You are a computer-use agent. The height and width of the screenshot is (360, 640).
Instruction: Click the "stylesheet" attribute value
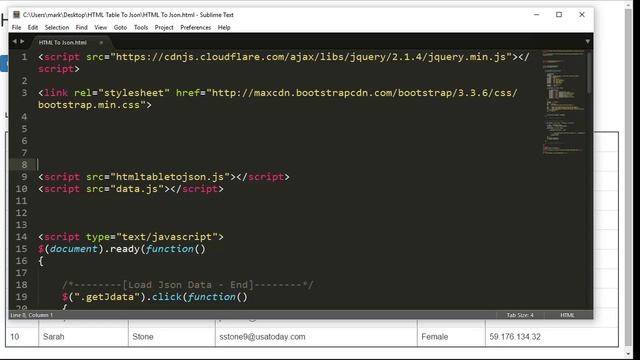point(134,93)
